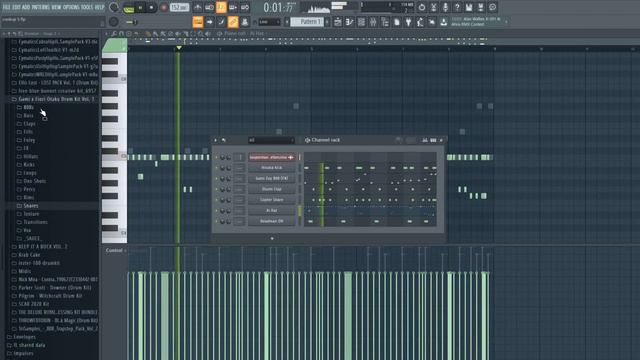
Task: Select the red highlighted top channel button
Action: 271,157
